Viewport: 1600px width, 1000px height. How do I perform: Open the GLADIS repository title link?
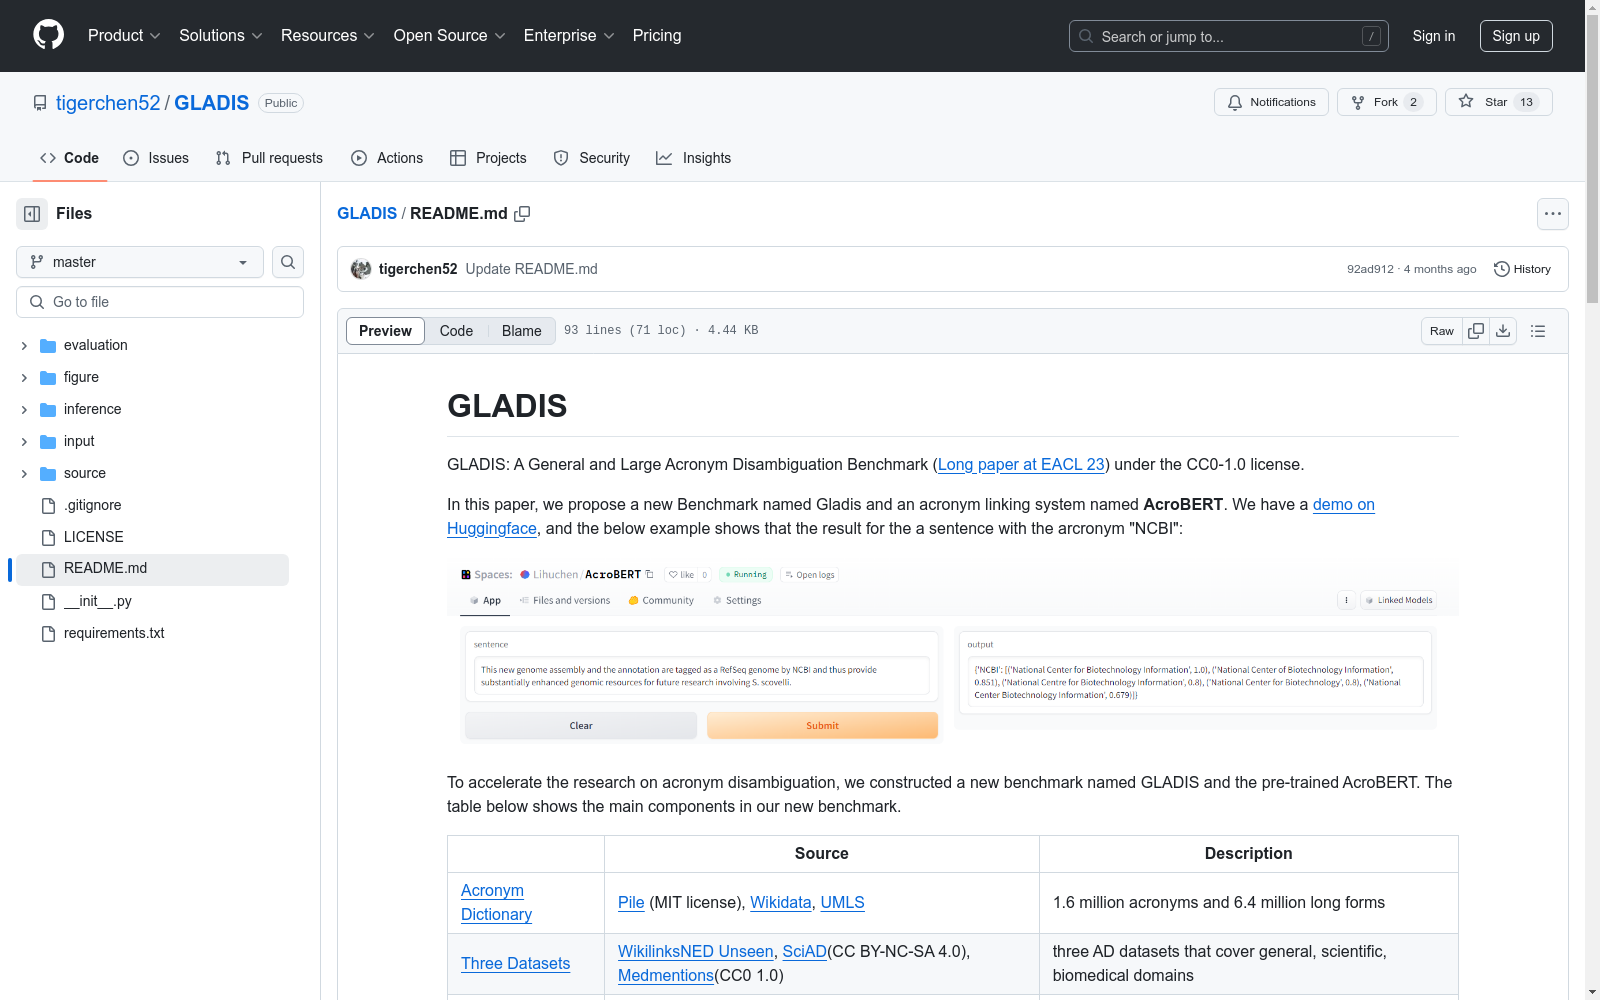(x=212, y=103)
